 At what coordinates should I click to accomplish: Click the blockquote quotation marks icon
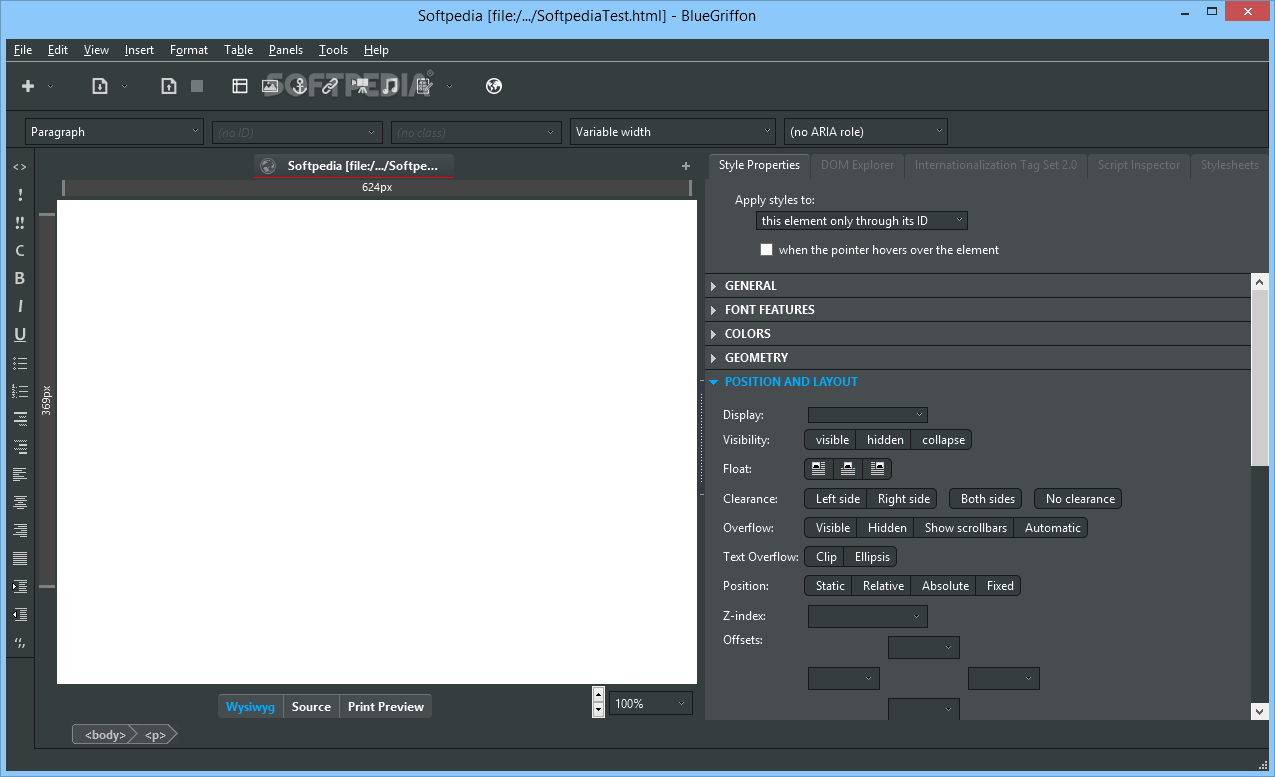pyautogui.click(x=19, y=642)
